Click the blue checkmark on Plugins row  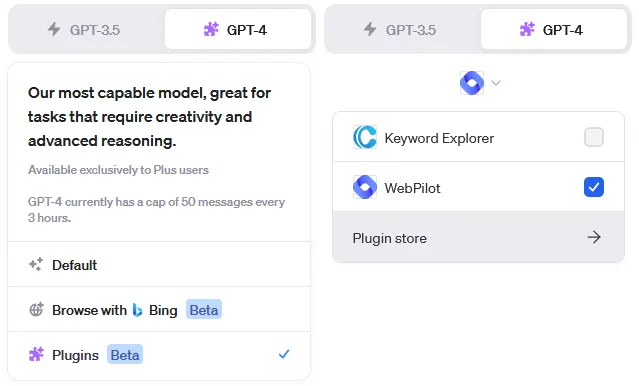tap(284, 354)
